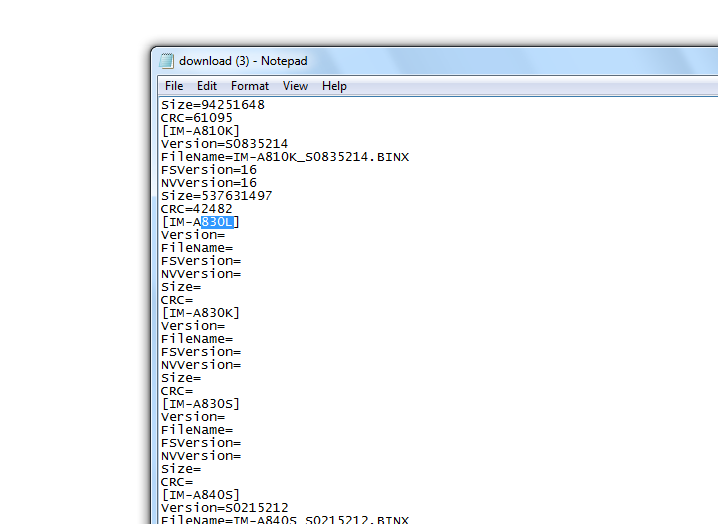
Task: Click the '[IM-A810K]' section header line
Action: pyautogui.click(x=201, y=131)
